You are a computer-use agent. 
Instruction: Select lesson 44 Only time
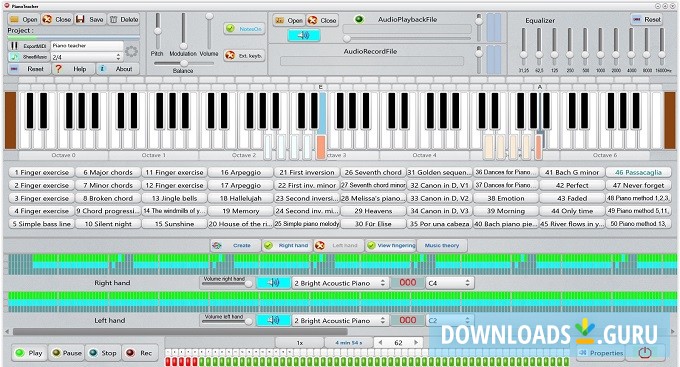click(x=572, y=211)
